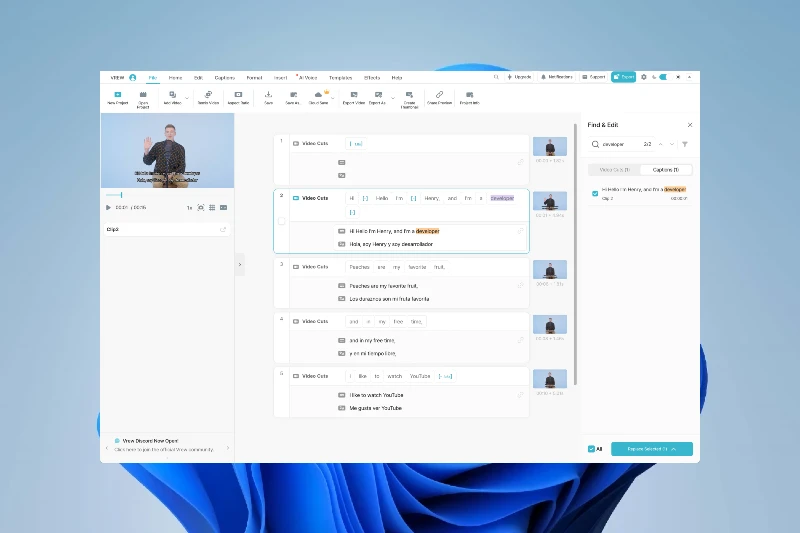
Task: Toggle the All checkbox at panel bottom
Action: click(591, 449)
